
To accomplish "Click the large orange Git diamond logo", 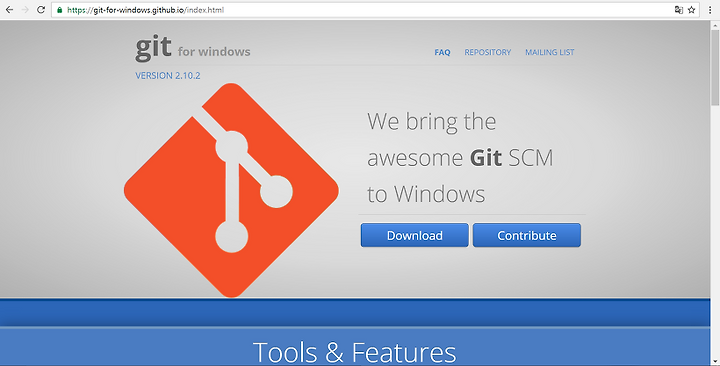I will (231, 190).
